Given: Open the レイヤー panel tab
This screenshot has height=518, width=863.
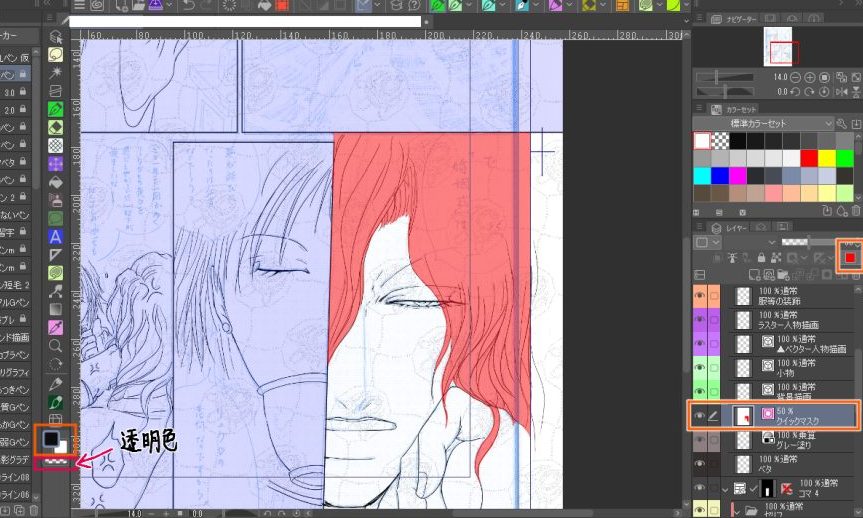Looking at the screenshot, I should [x=734, y=228].
